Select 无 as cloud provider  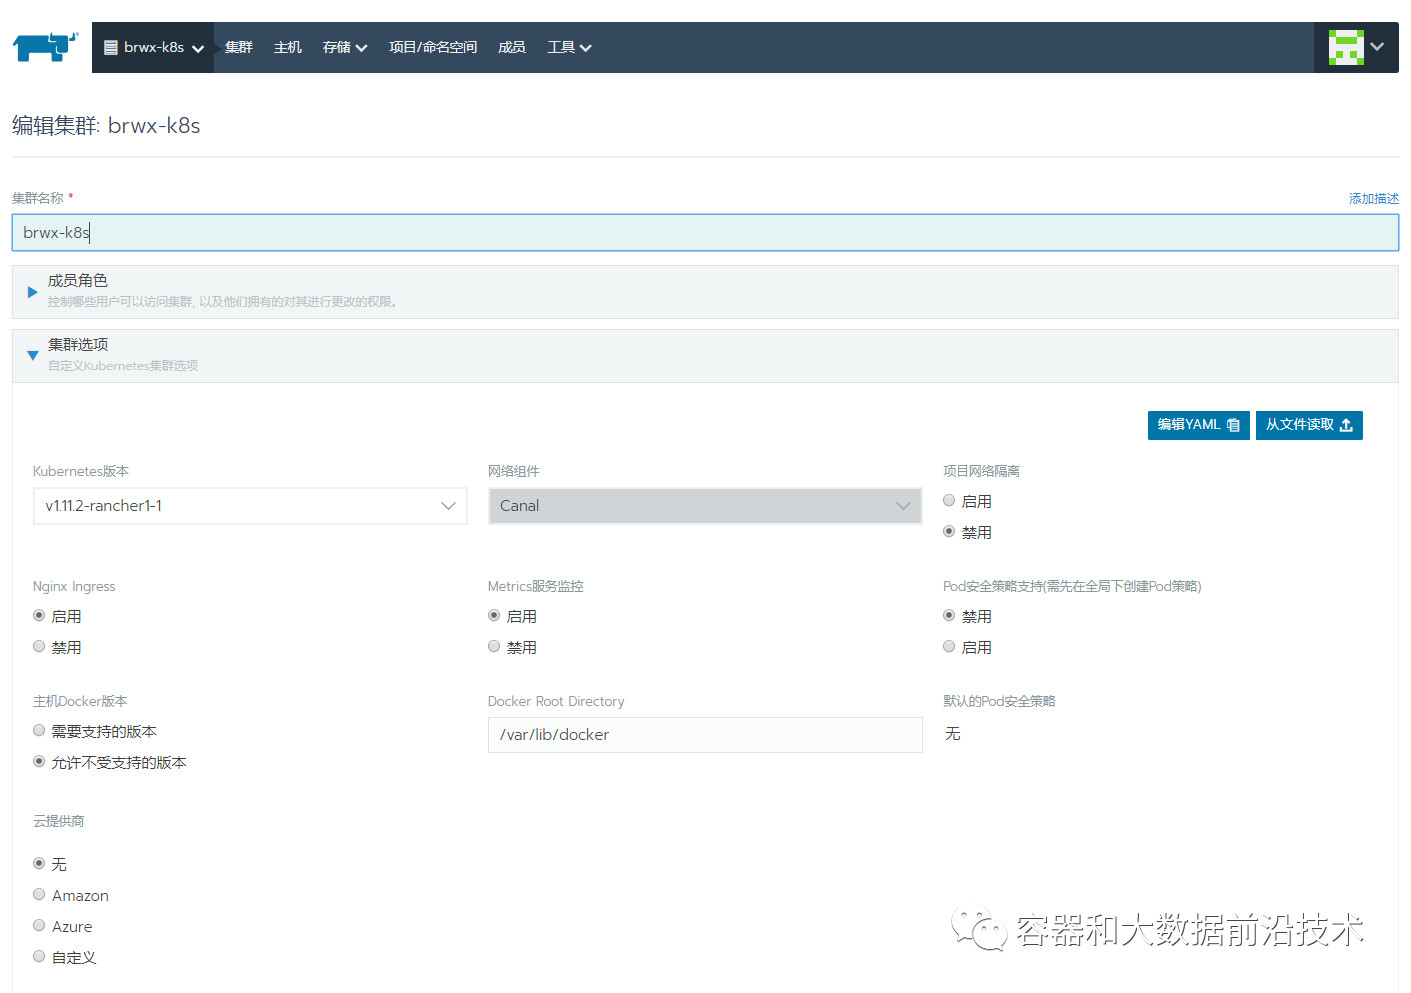pyautogui.click(x=39, y=863)
